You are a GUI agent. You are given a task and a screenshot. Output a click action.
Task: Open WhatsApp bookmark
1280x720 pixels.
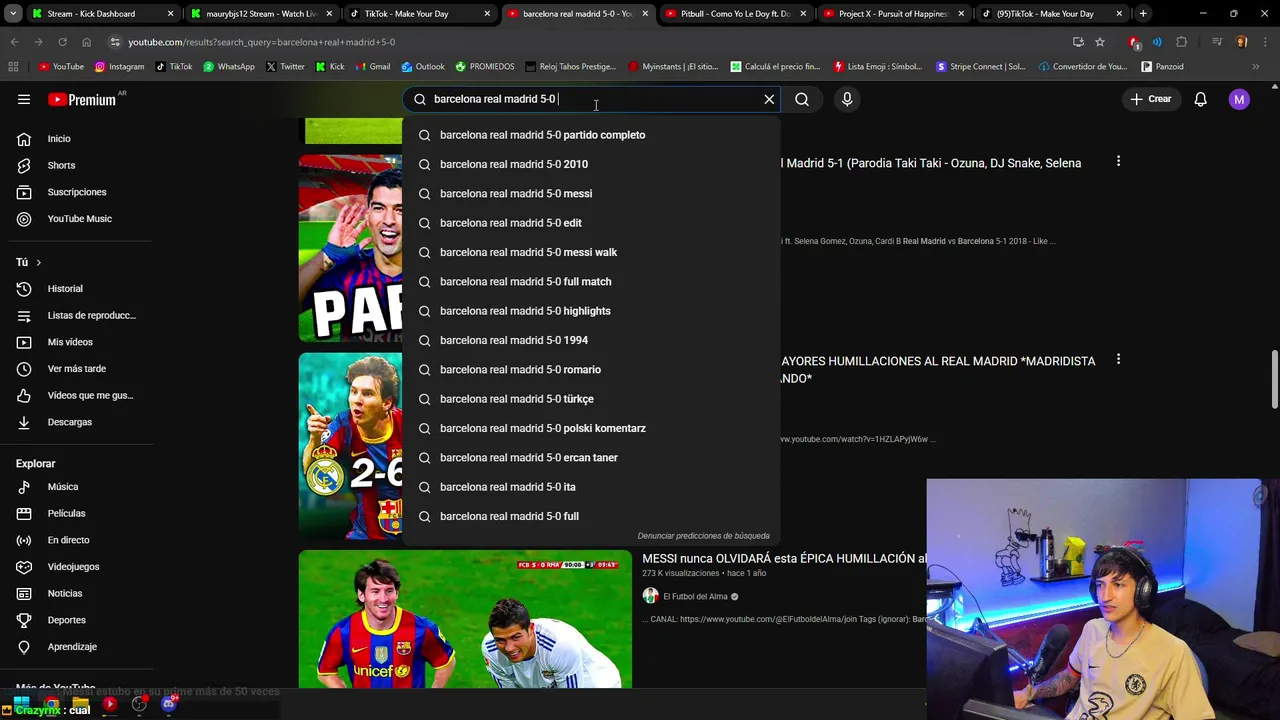(229, 67)
